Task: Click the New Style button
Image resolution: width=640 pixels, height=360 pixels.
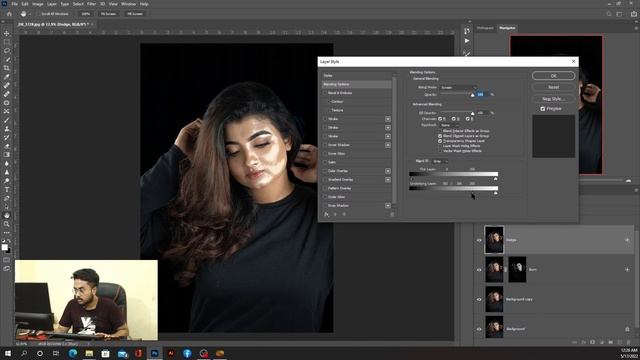Action: [x=553, y=98]
